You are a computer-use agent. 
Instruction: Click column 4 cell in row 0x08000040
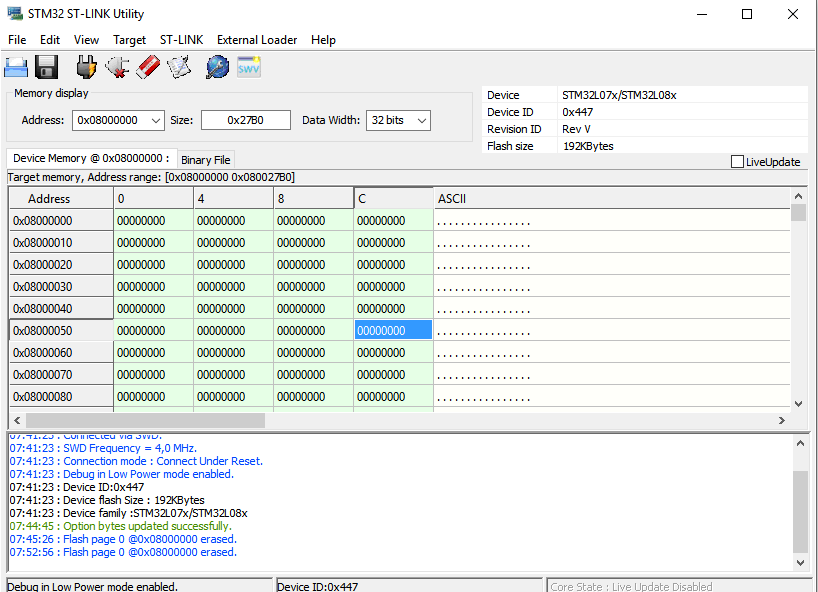pos(233,309)
